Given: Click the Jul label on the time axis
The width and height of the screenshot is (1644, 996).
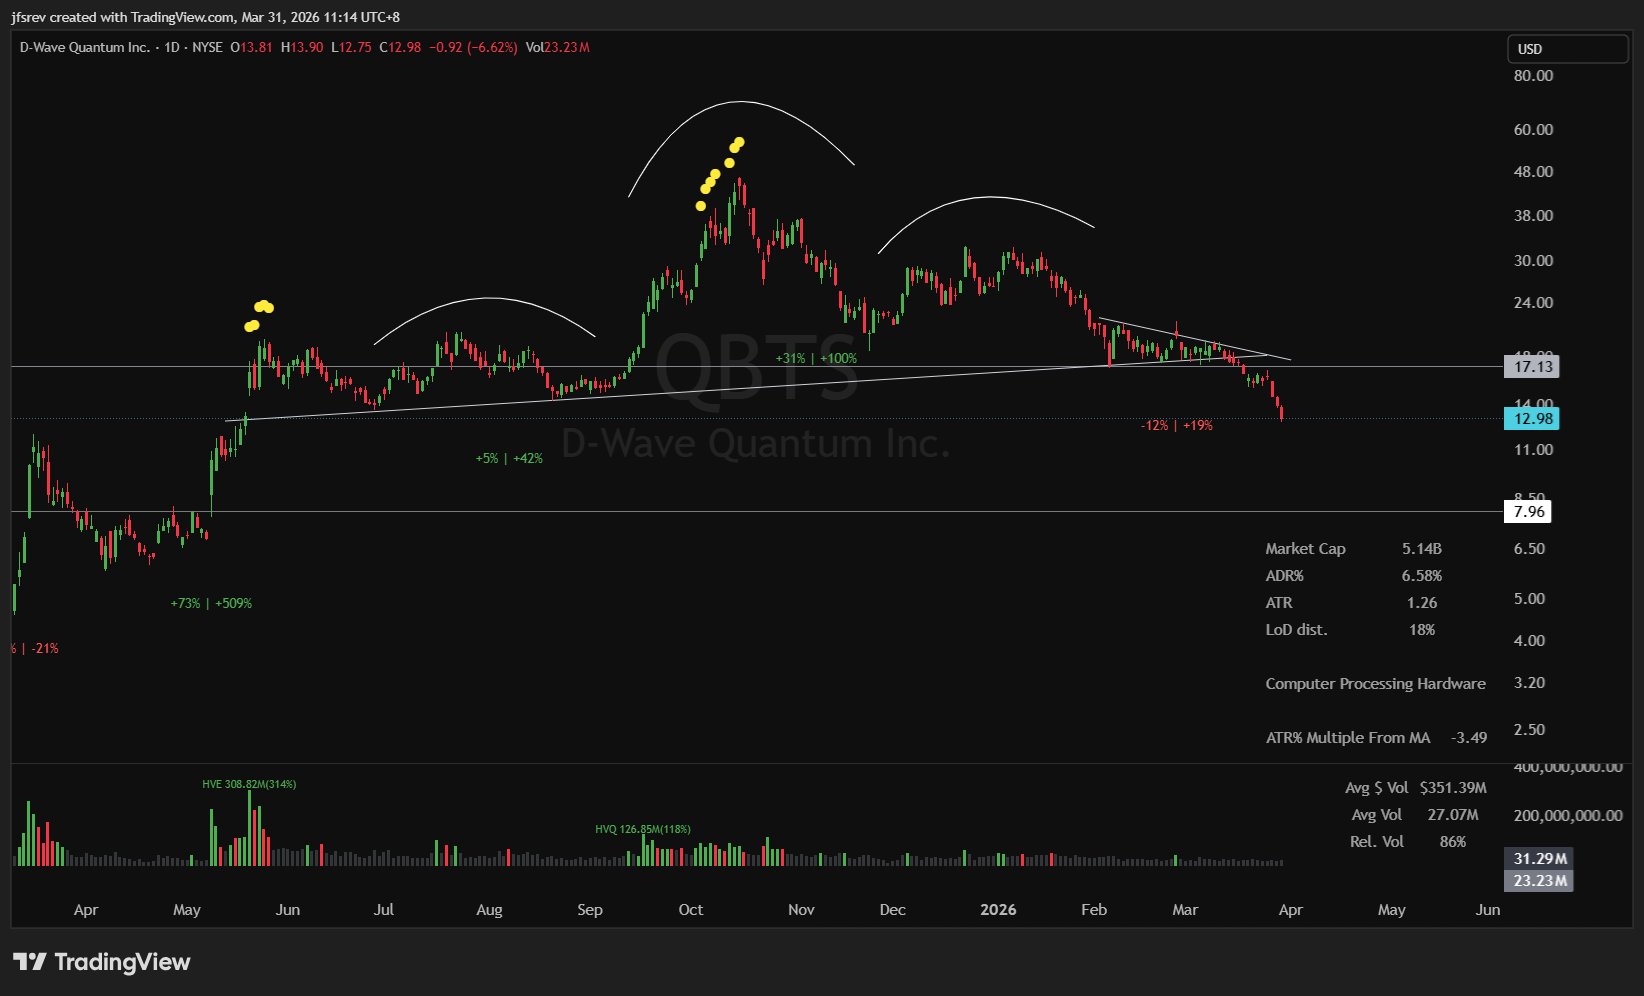Looking at the screenshot, I should (x=383, y=910).
